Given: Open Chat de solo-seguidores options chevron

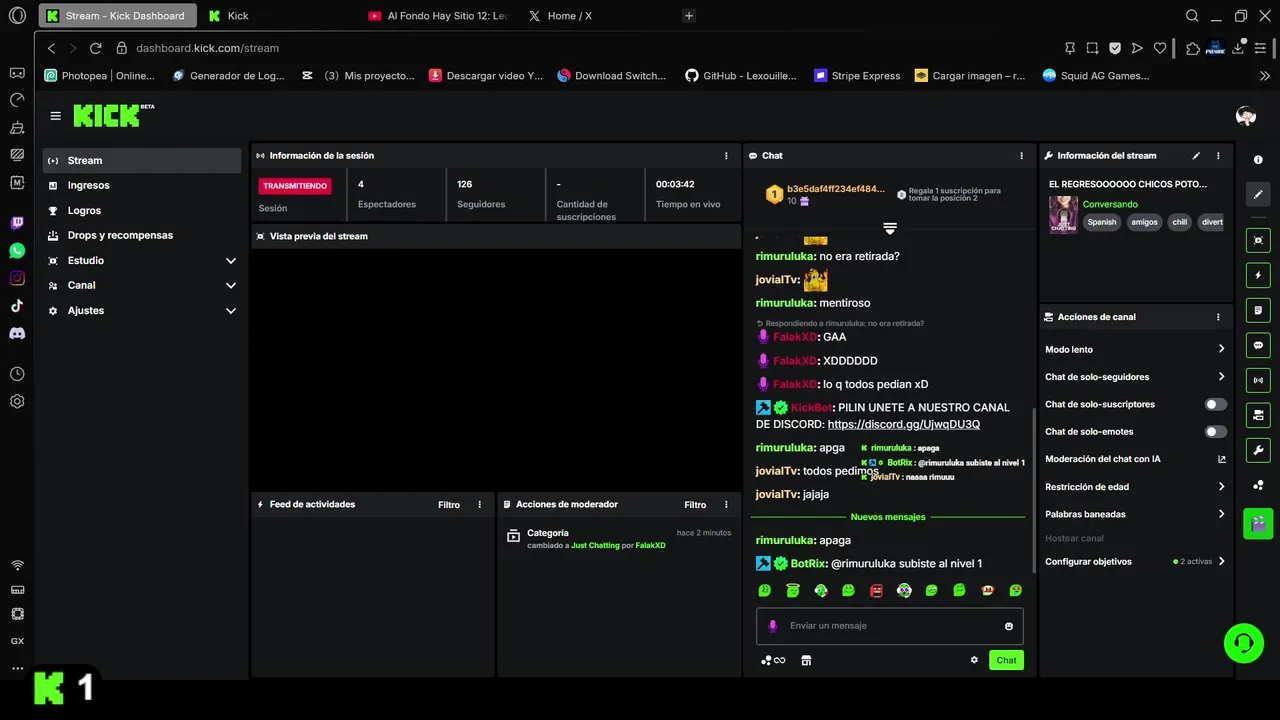Looking at the screenshot, I should [x=1221, y=377].
